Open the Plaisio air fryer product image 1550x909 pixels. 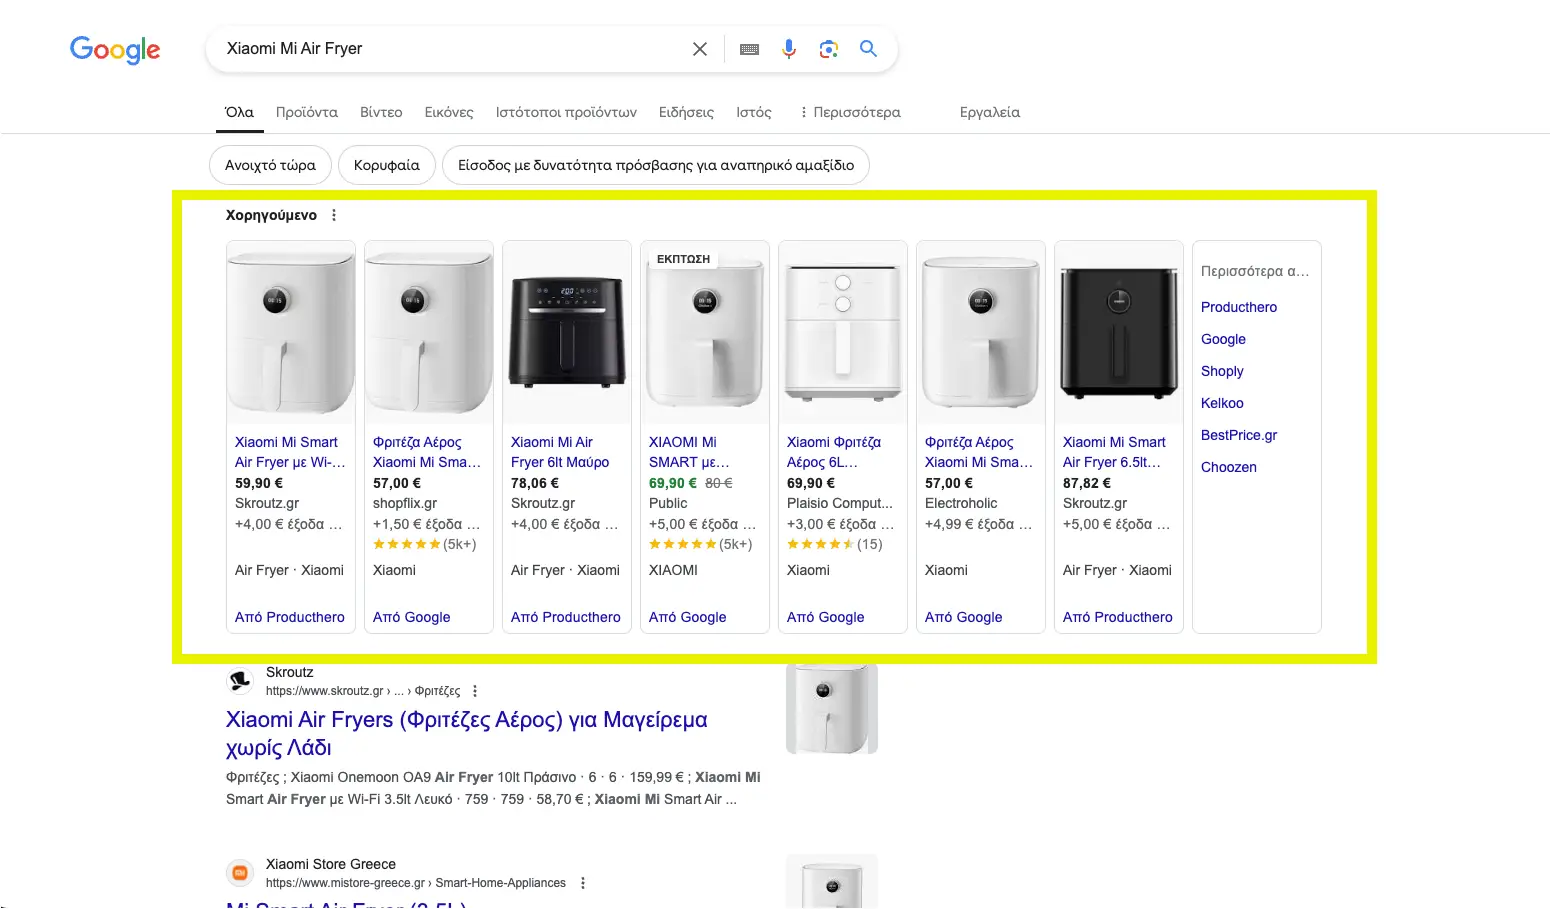843,332
